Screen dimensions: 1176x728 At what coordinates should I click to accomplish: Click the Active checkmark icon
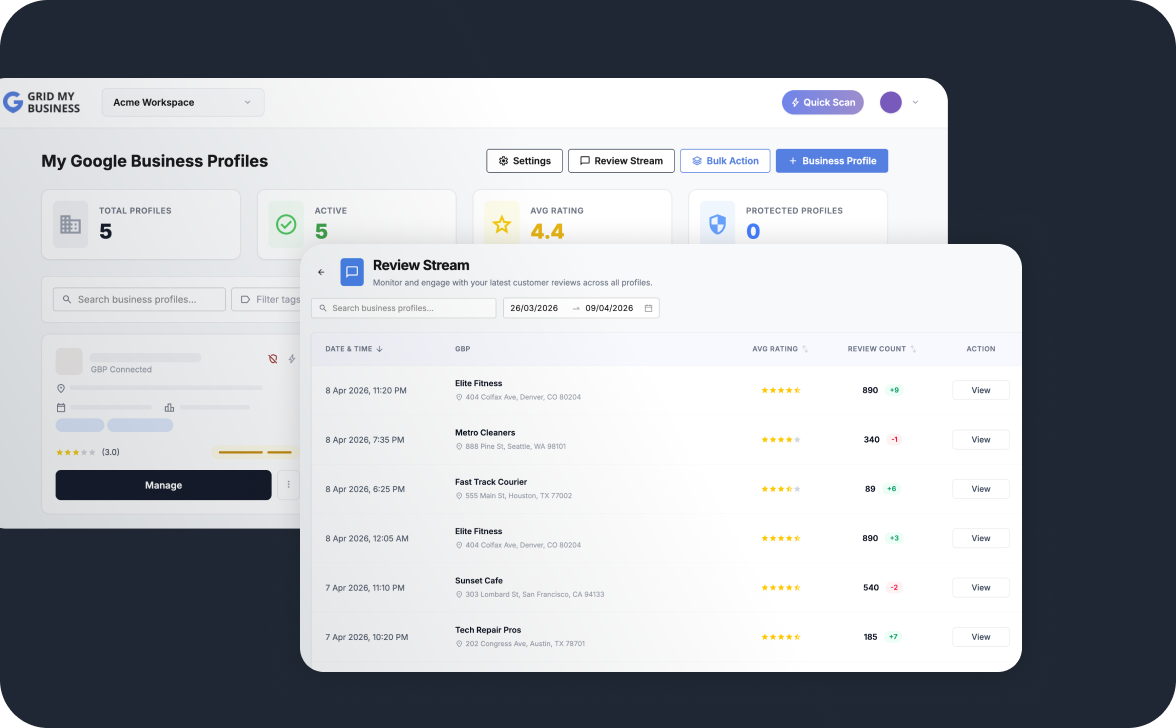(286, 224)
